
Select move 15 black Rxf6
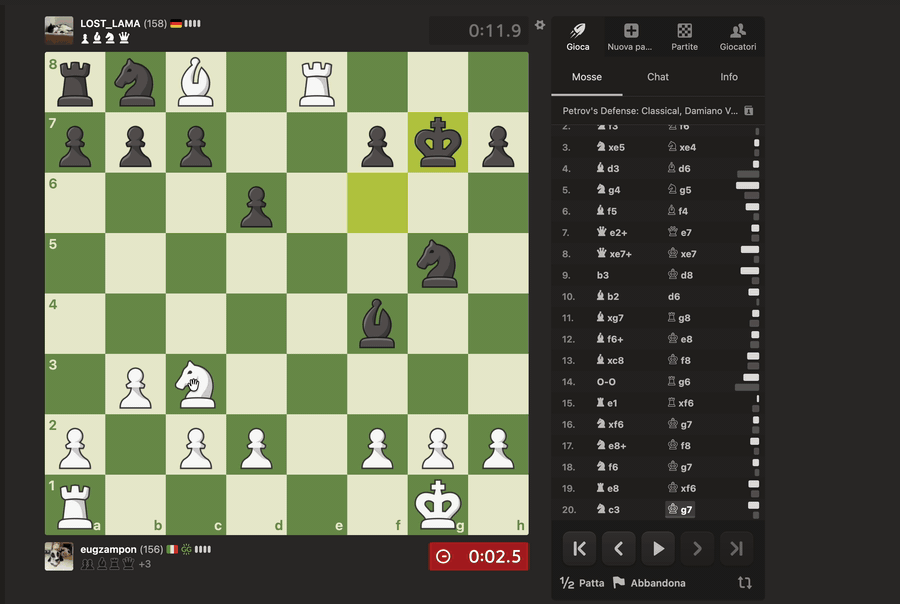[x=681, y=403]
